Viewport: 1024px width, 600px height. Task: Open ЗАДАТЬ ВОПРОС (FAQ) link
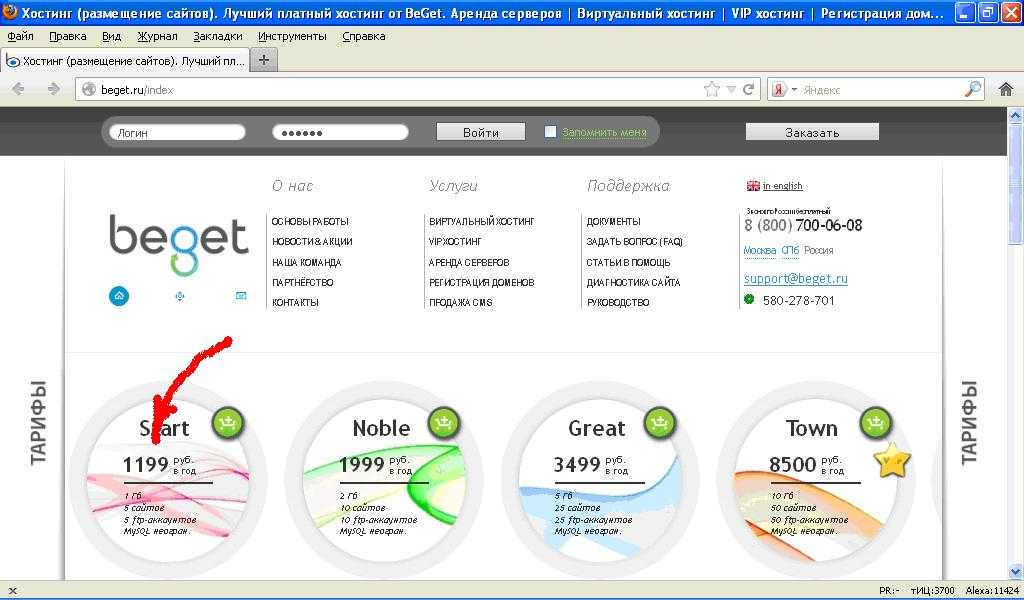coord(634,242)
